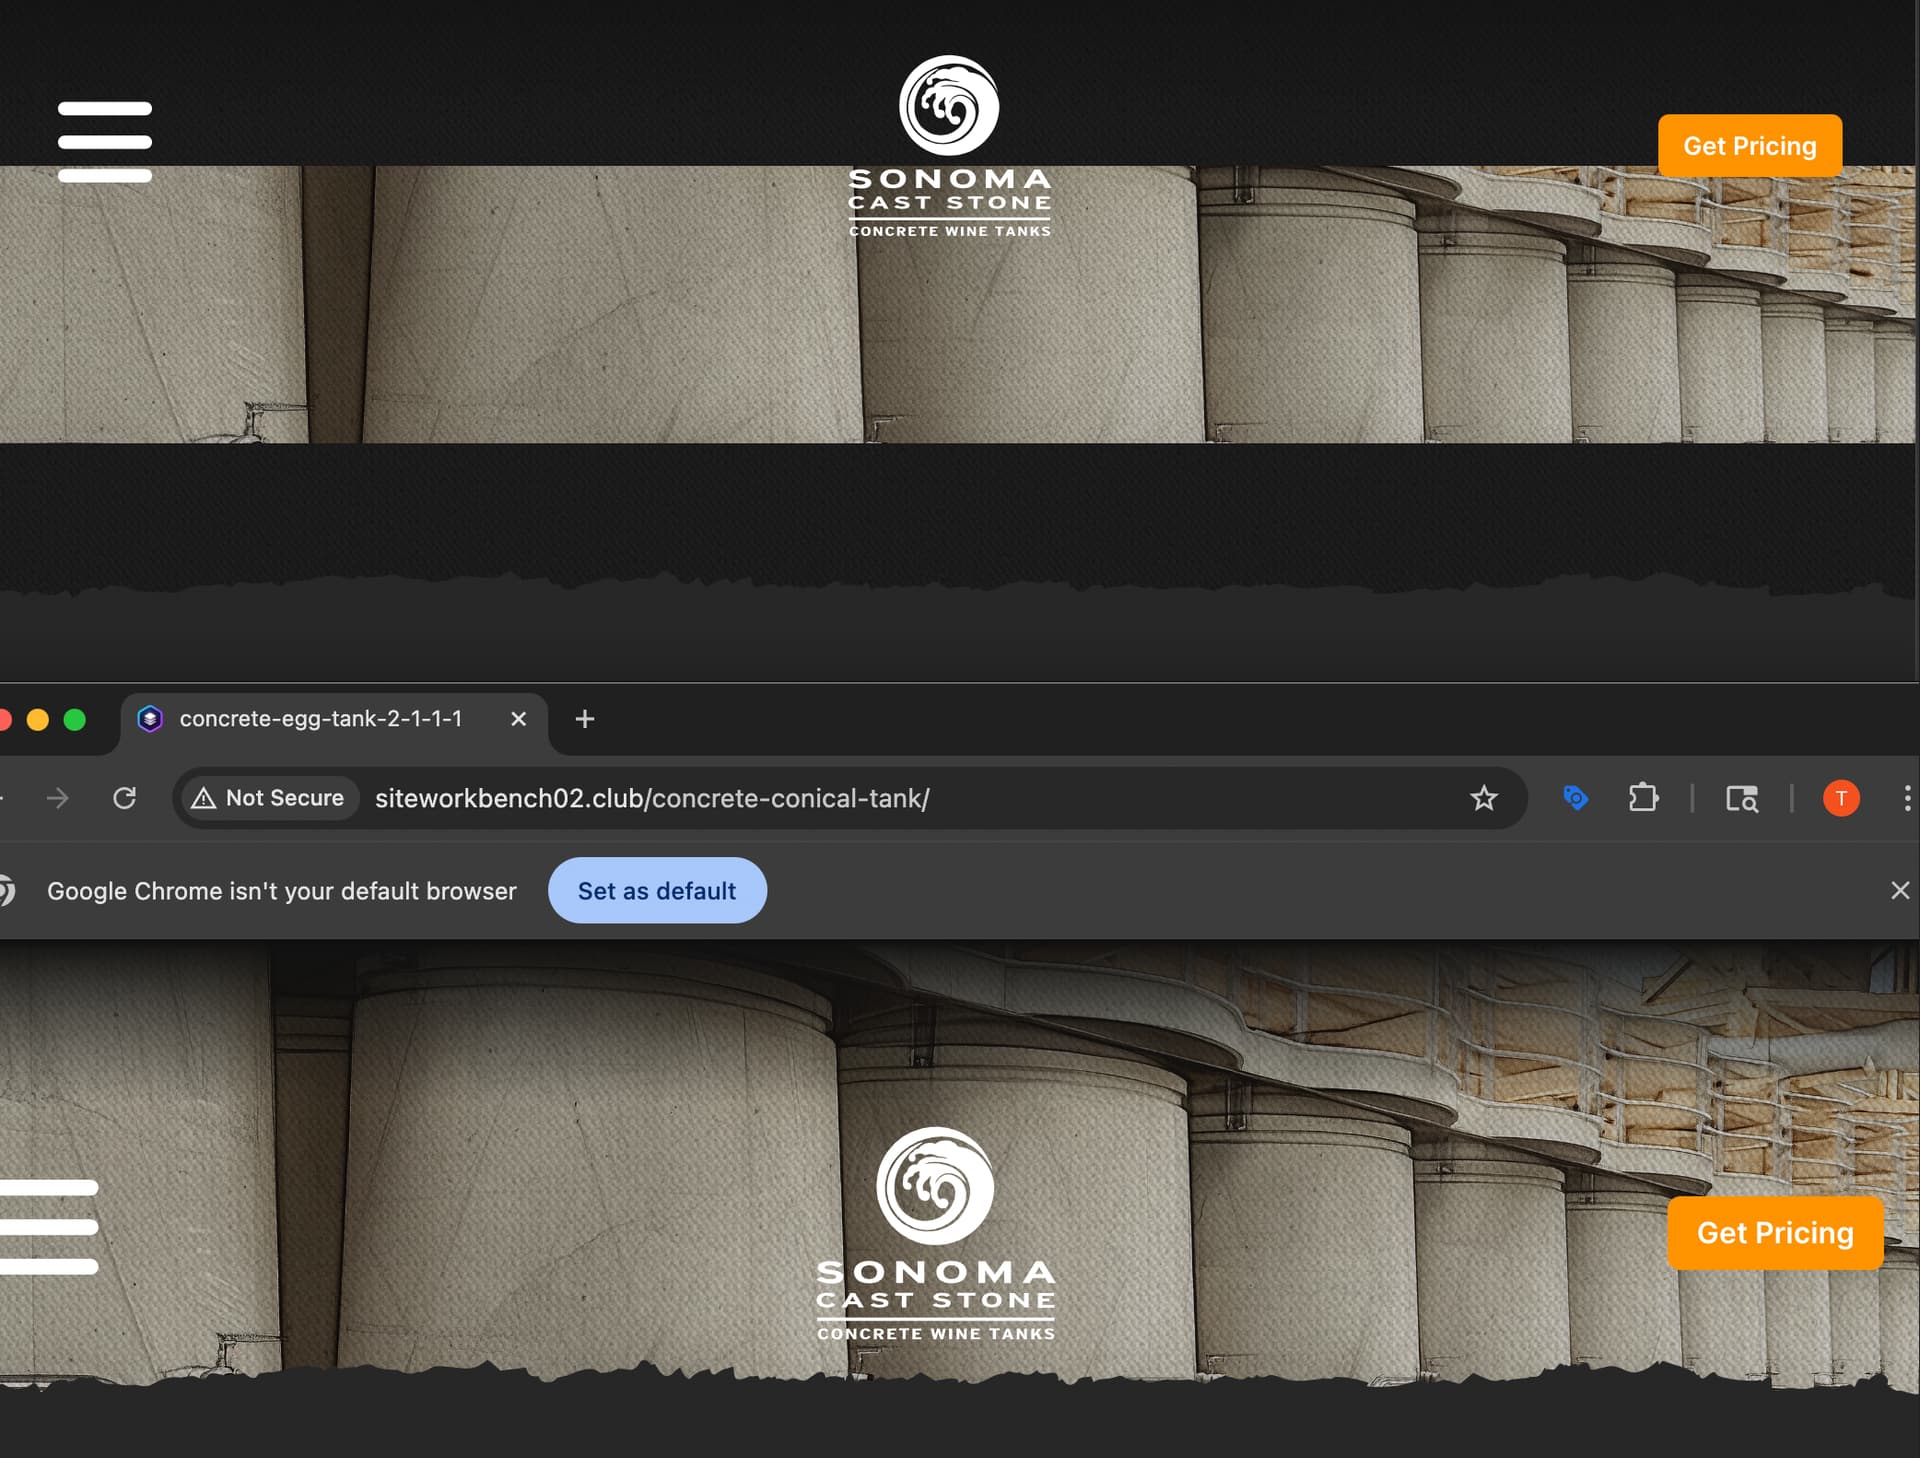Open a new tab with the plus button
Screen dimensions: 1920x1458
point(585,719)
